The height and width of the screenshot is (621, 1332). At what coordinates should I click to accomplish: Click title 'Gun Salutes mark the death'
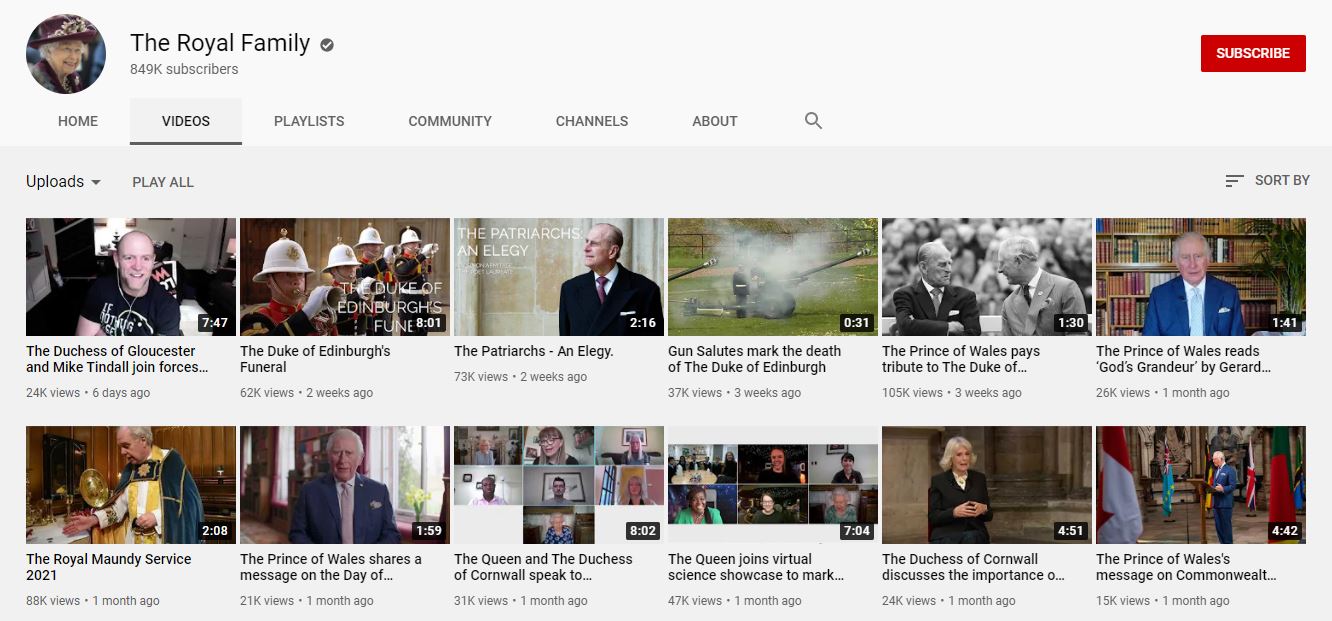tap(754, 359)
